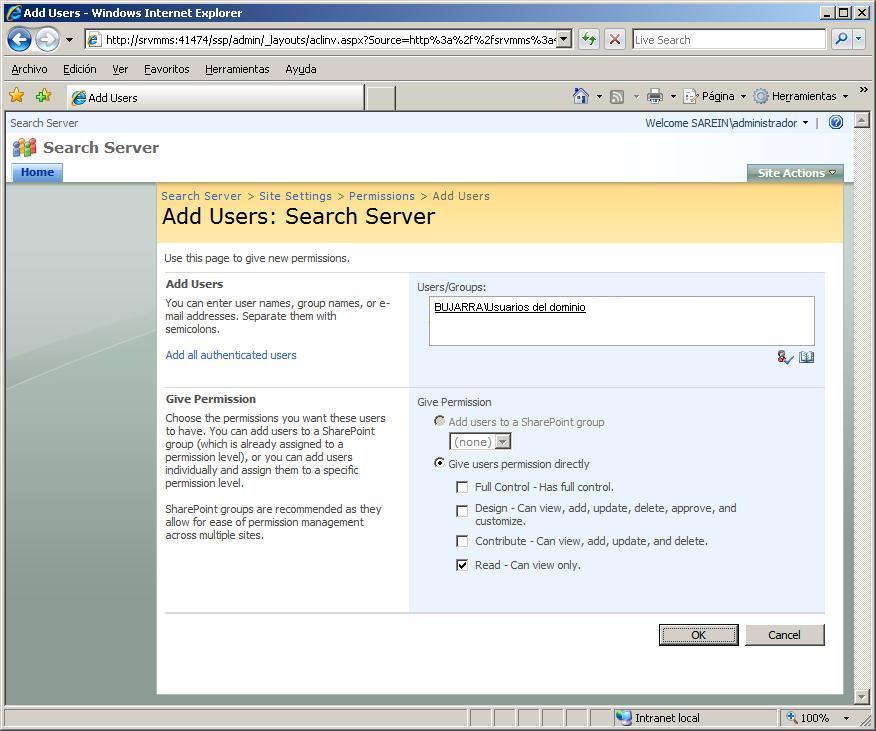This screenshot has width=876, height=731.
Task: Select the Home navigation tab
Action: [x=37, y=172]
